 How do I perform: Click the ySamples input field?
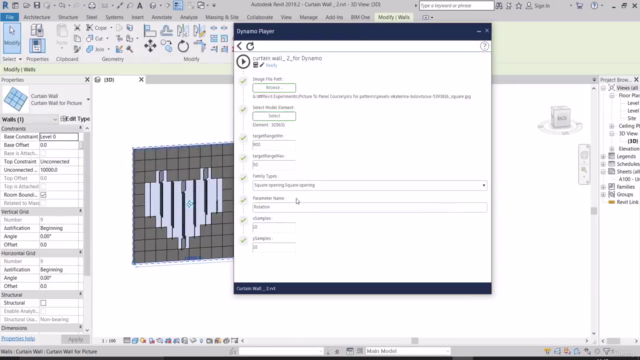coord(273,247)
